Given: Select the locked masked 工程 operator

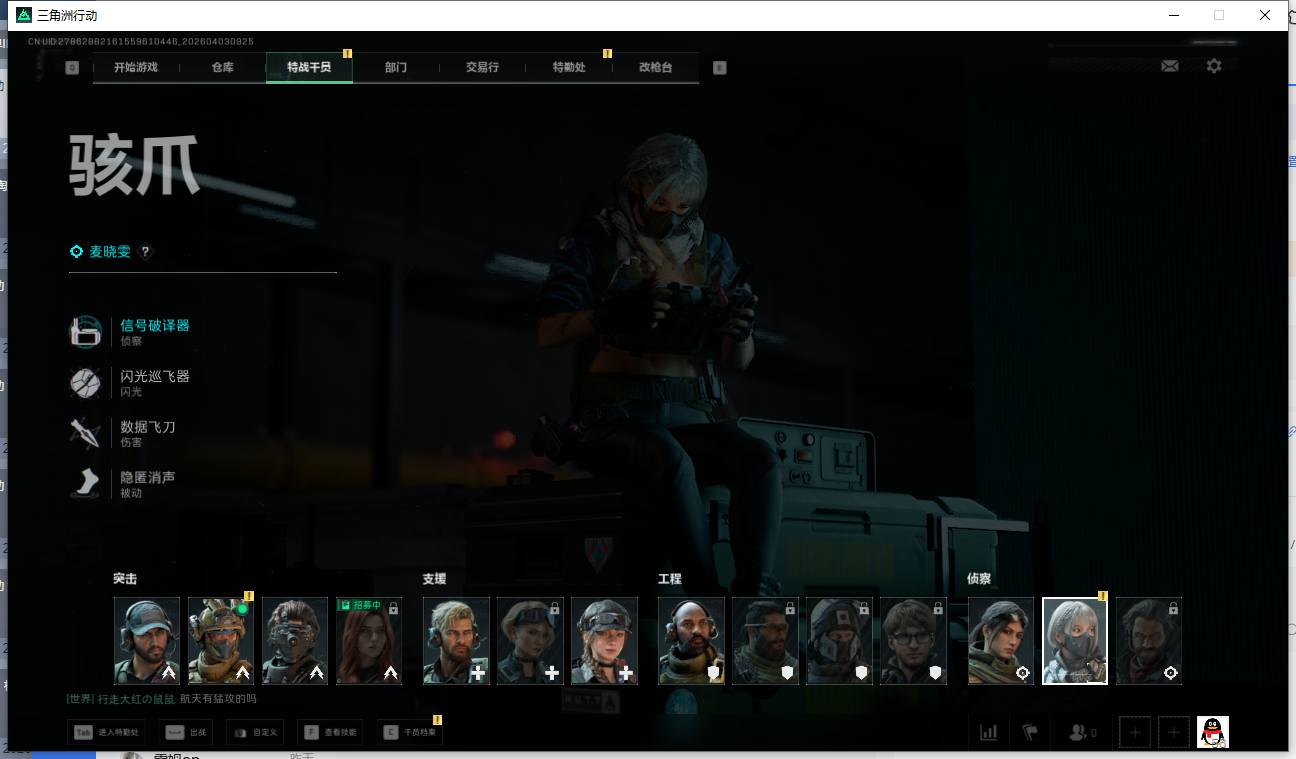Looking at the screenshot, I should click(839, 641).
